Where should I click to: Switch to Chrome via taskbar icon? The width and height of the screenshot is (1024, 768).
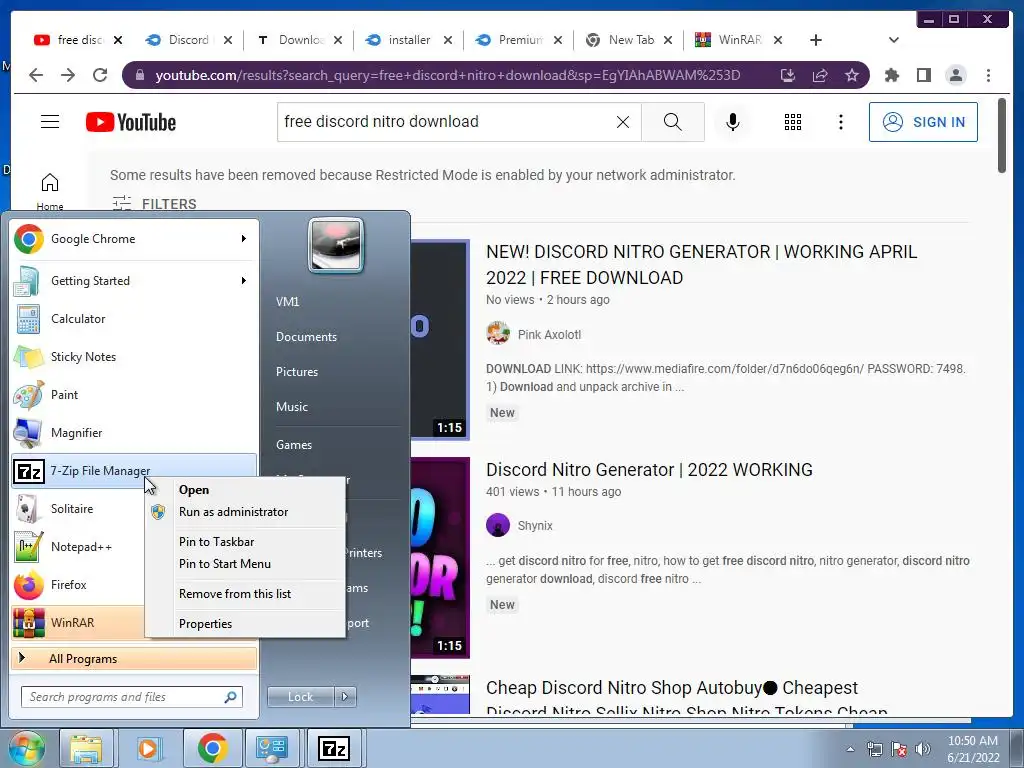pyautogui.click(x=212, y=748)
